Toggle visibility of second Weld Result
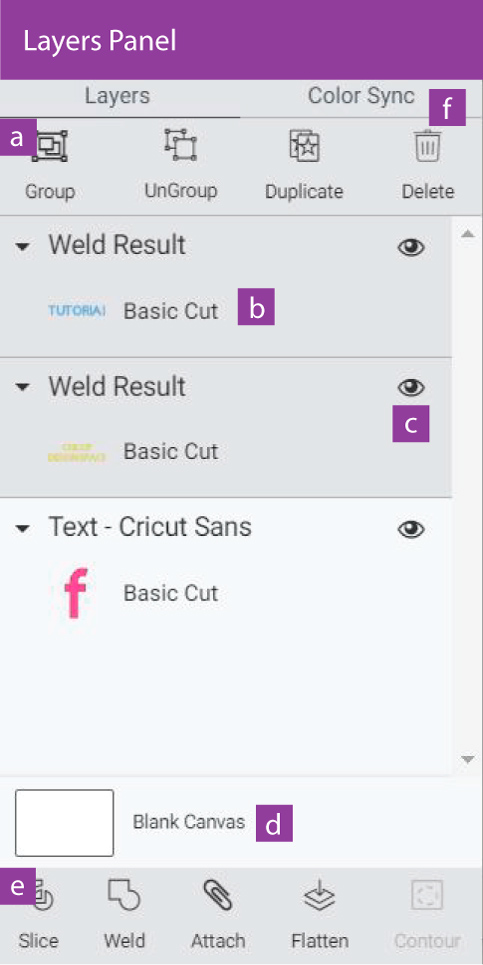This screenshot has width=483, height=965. pos(412,387)
